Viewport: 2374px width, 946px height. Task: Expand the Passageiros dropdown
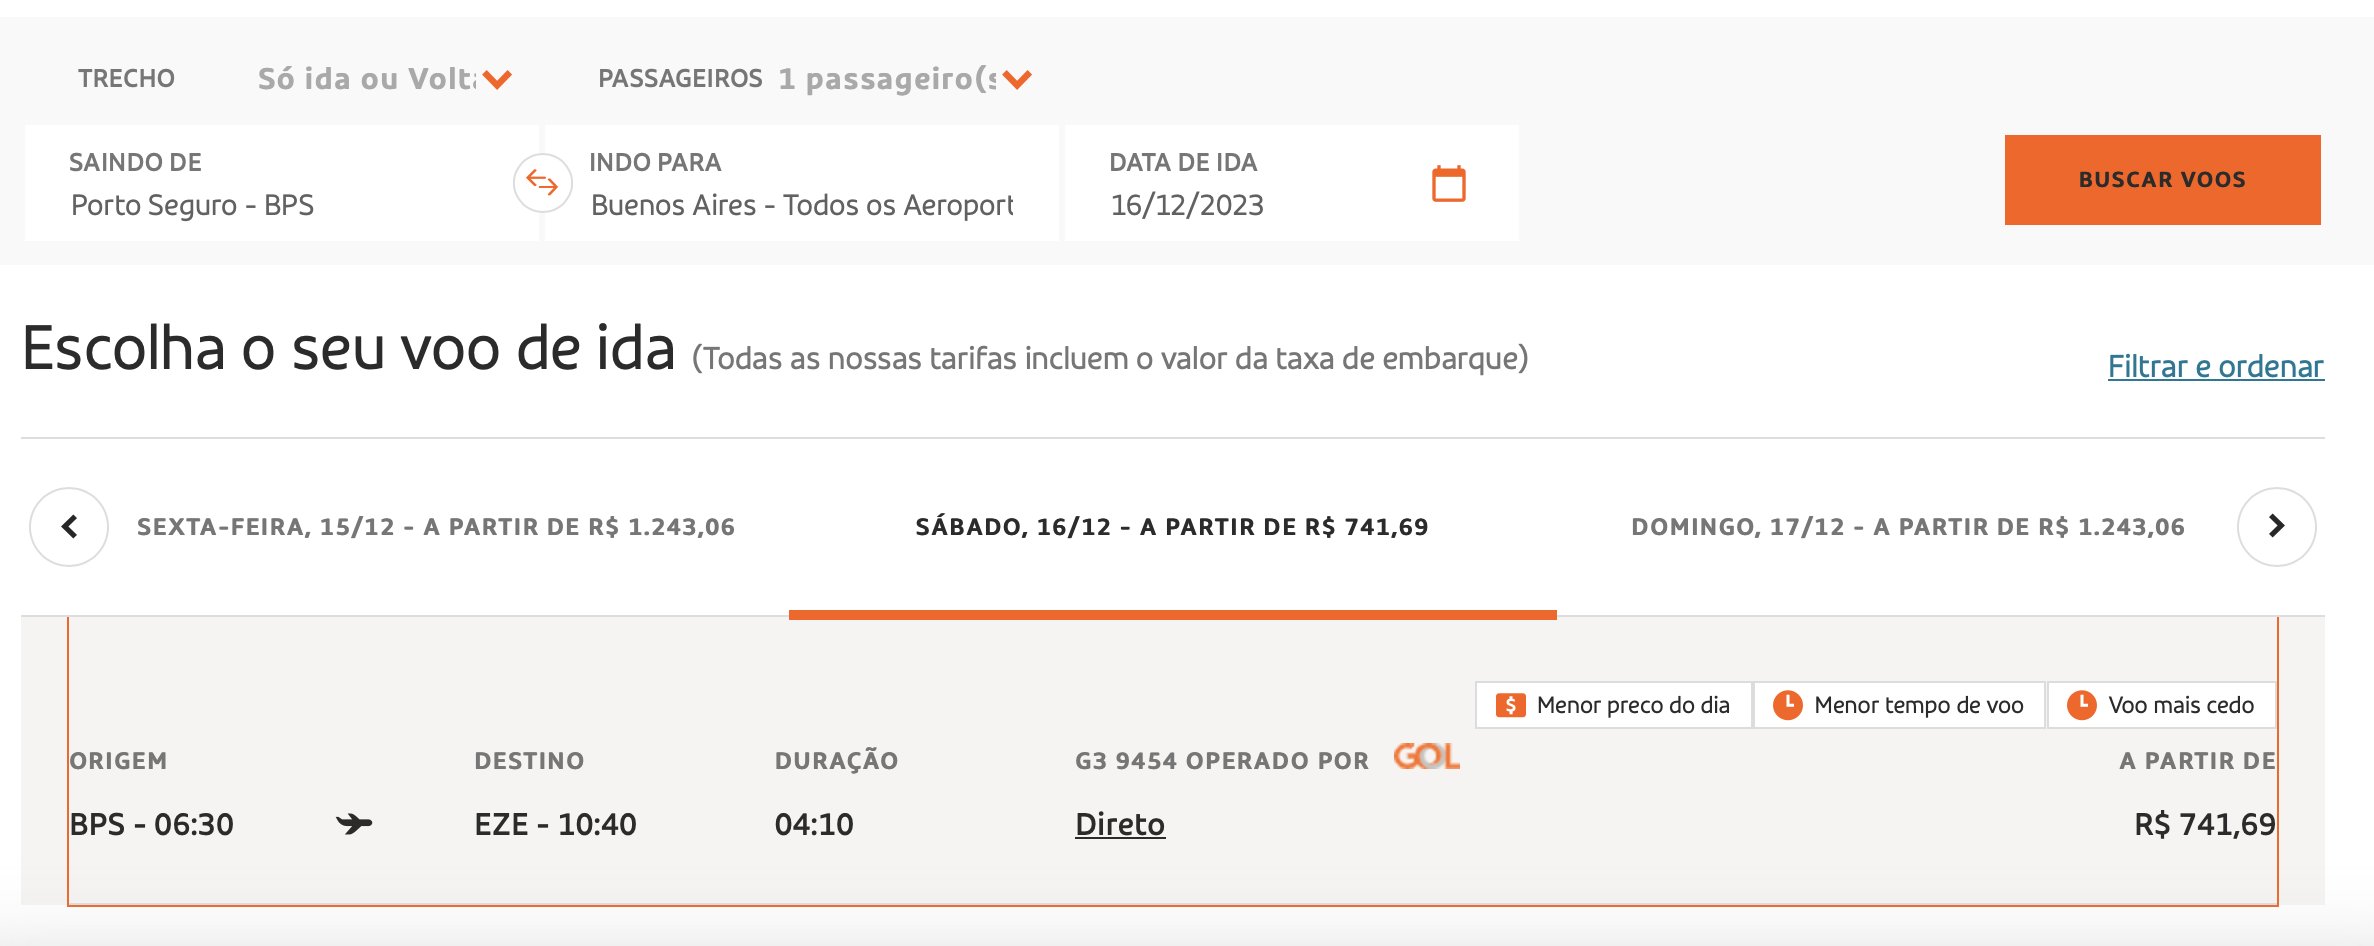pos(905,79)
